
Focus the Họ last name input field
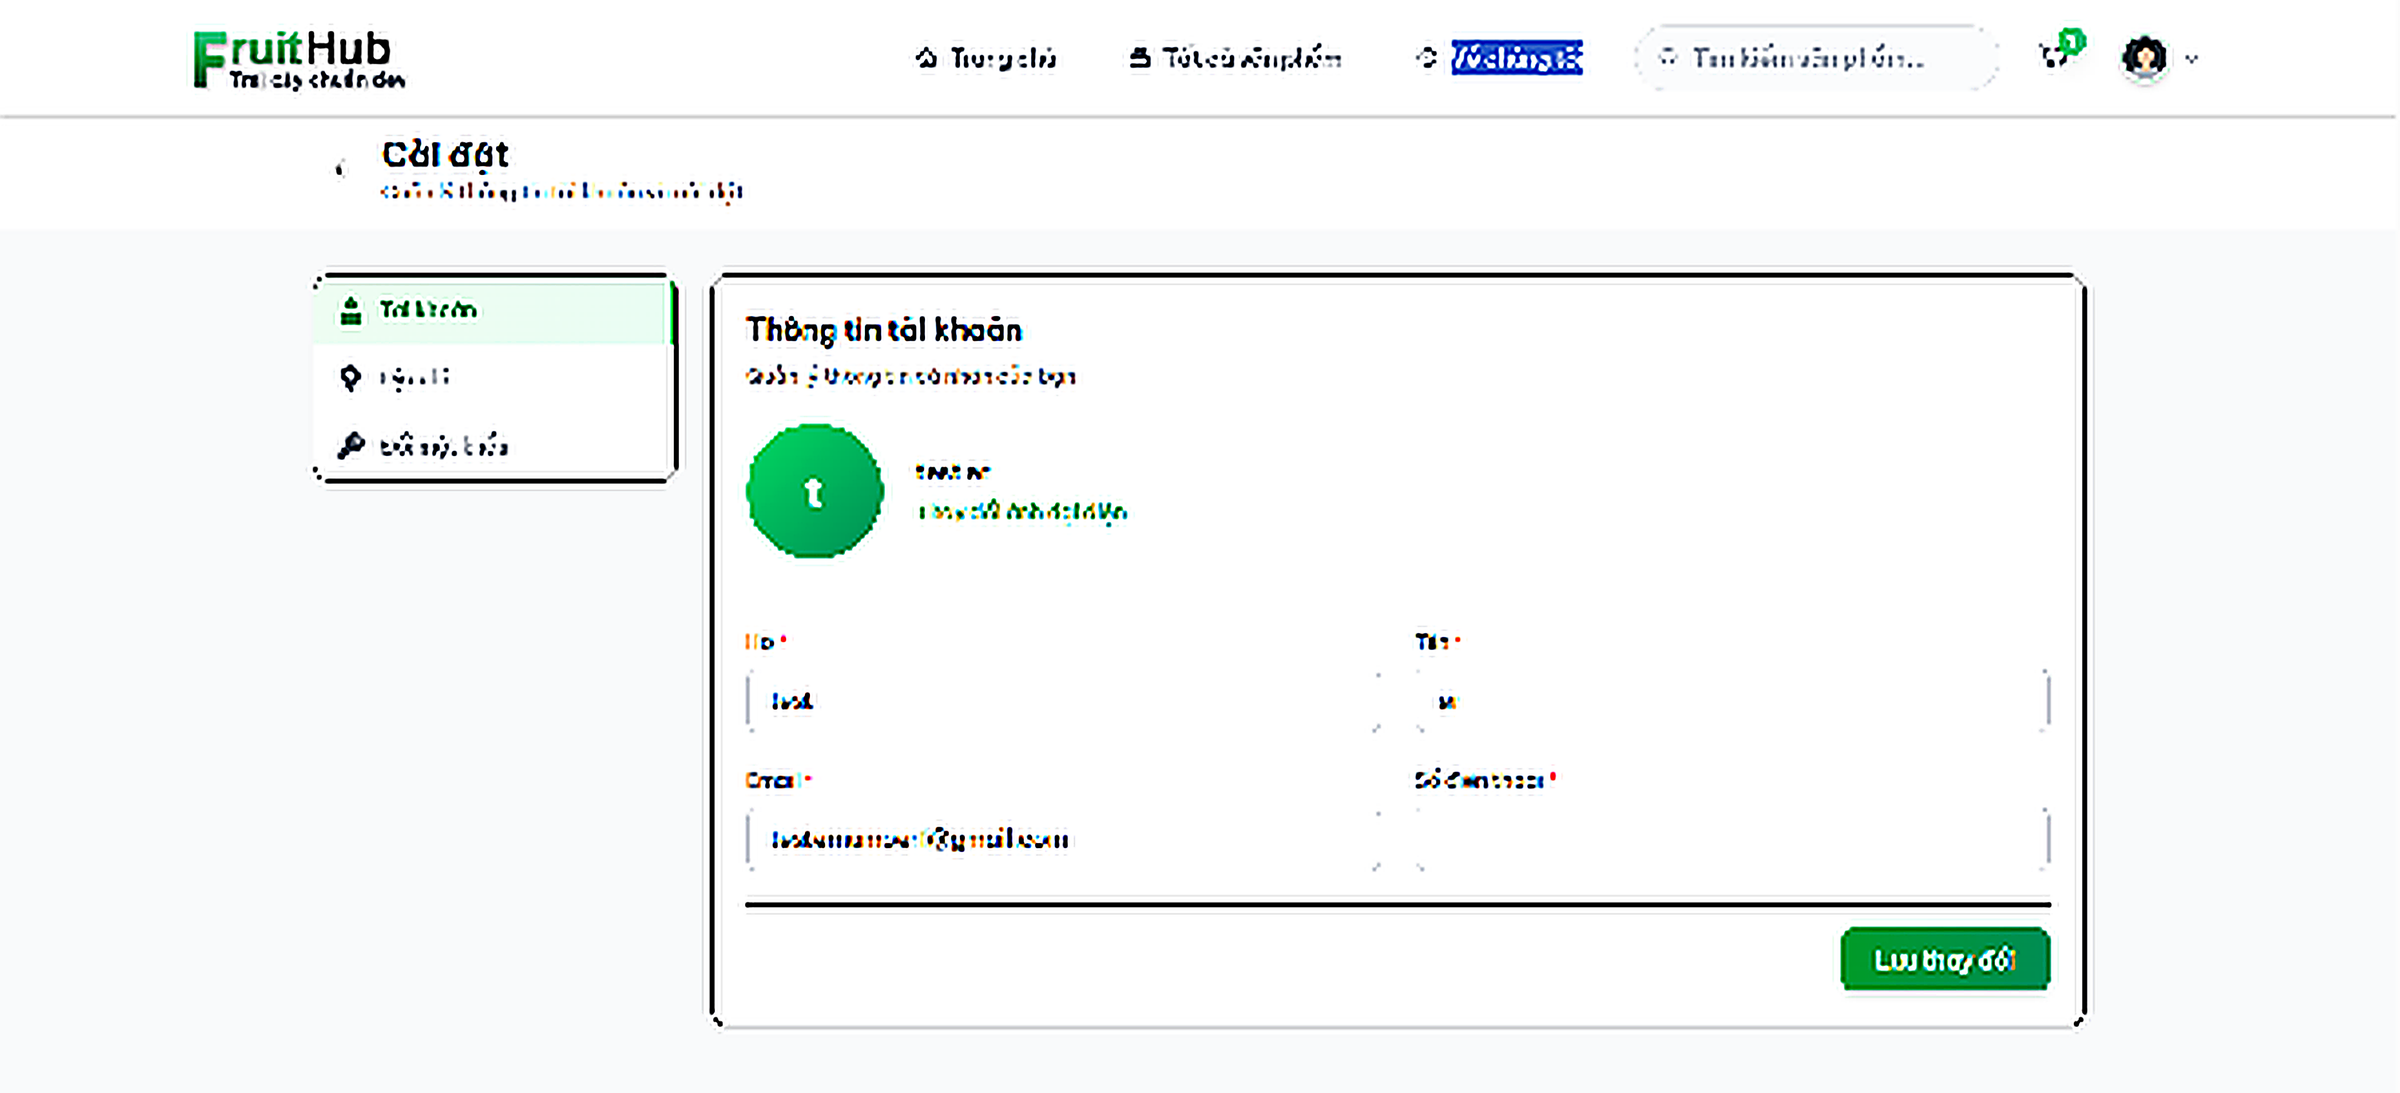(x=1064, y=701)
